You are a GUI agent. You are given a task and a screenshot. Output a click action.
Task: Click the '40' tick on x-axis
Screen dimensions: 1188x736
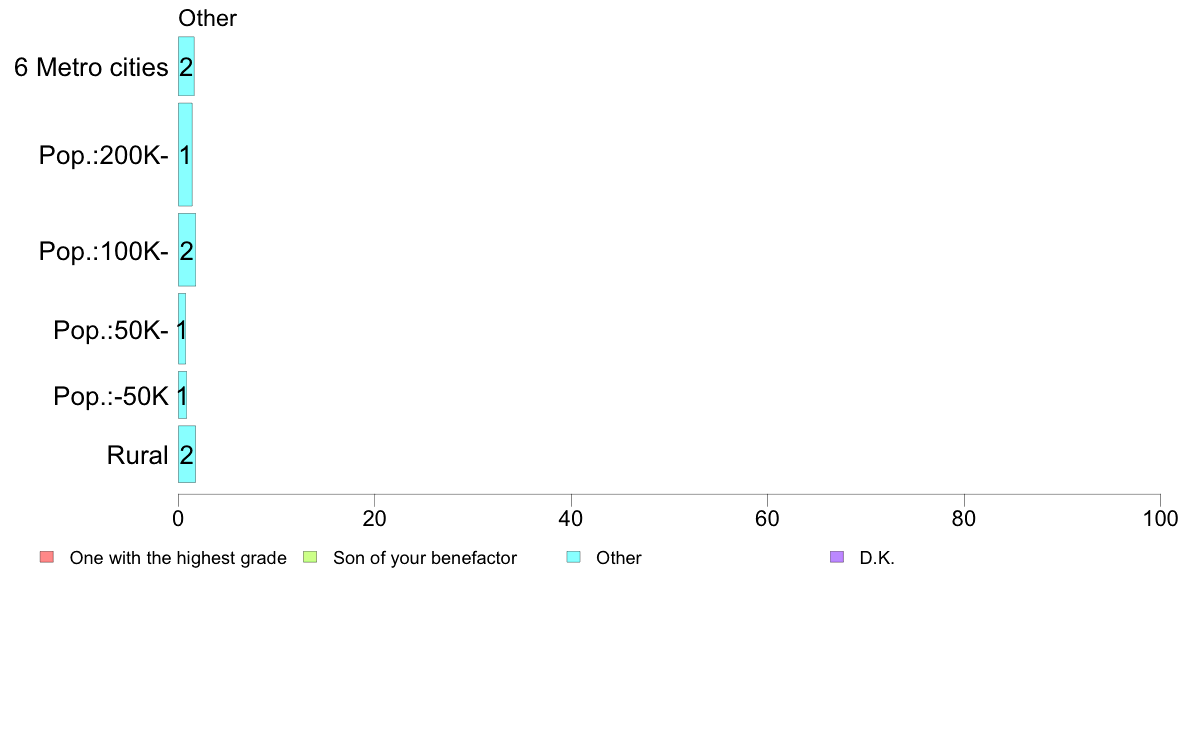[571, 518]
